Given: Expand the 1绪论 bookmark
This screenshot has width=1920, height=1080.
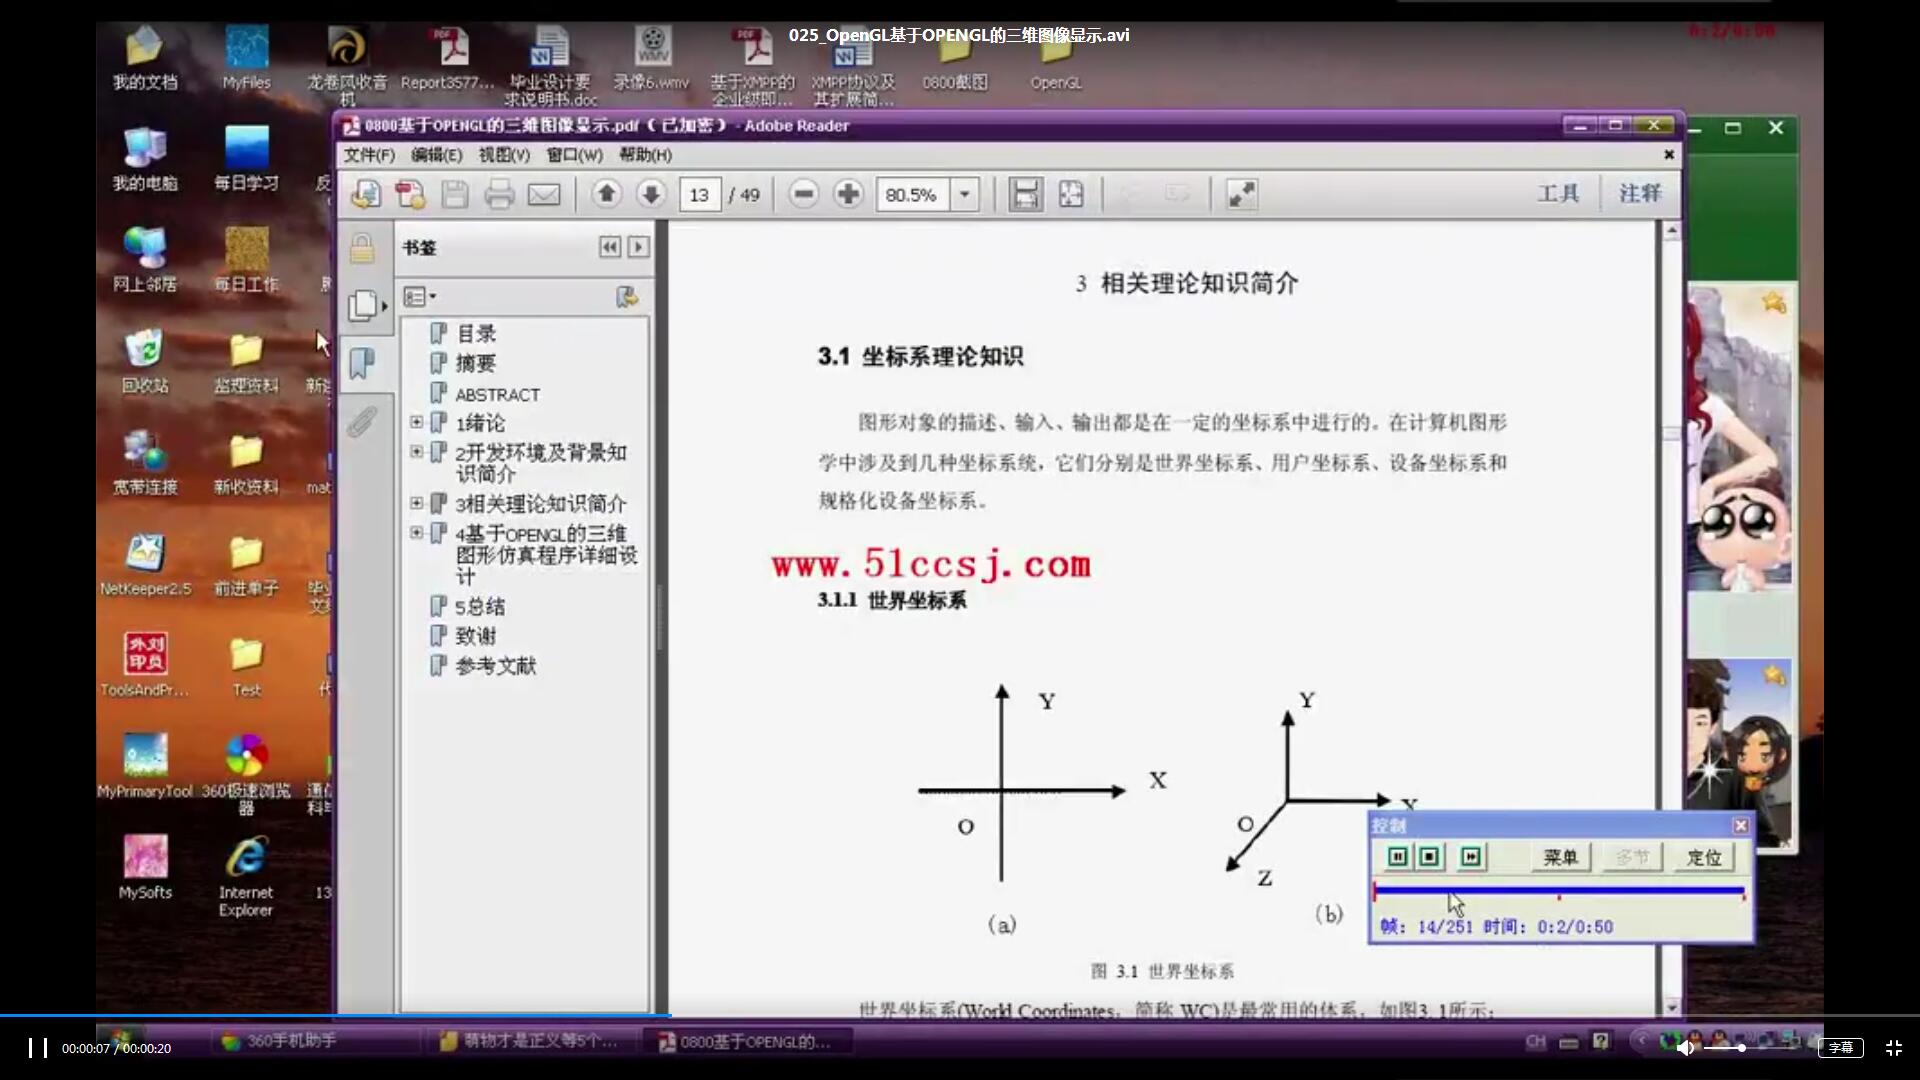Looking at the screenshot, I should pyautogui.click(x=417, y=422).
